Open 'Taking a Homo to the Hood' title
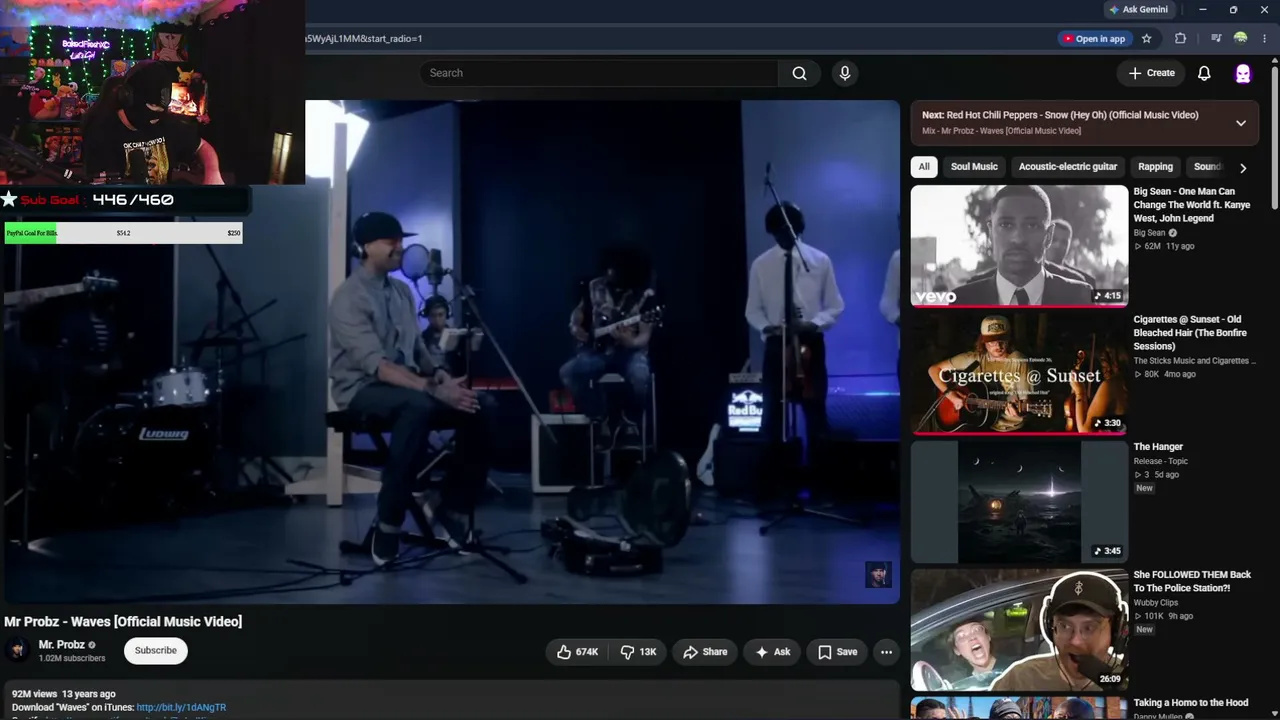This screenshot has width=1280, height=720. (x=1191, y=703)
